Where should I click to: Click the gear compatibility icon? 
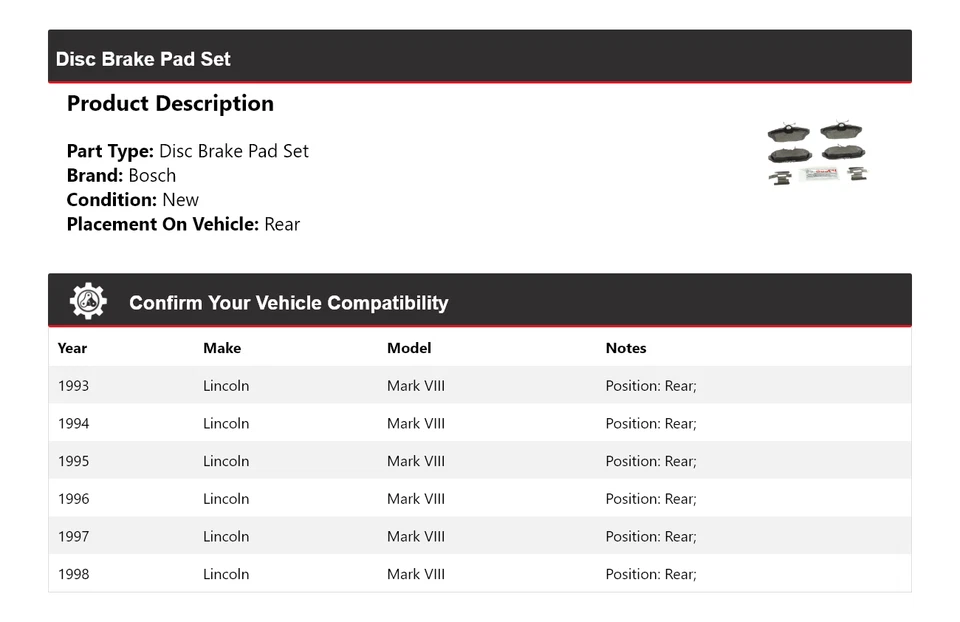[x=88, y=301]
